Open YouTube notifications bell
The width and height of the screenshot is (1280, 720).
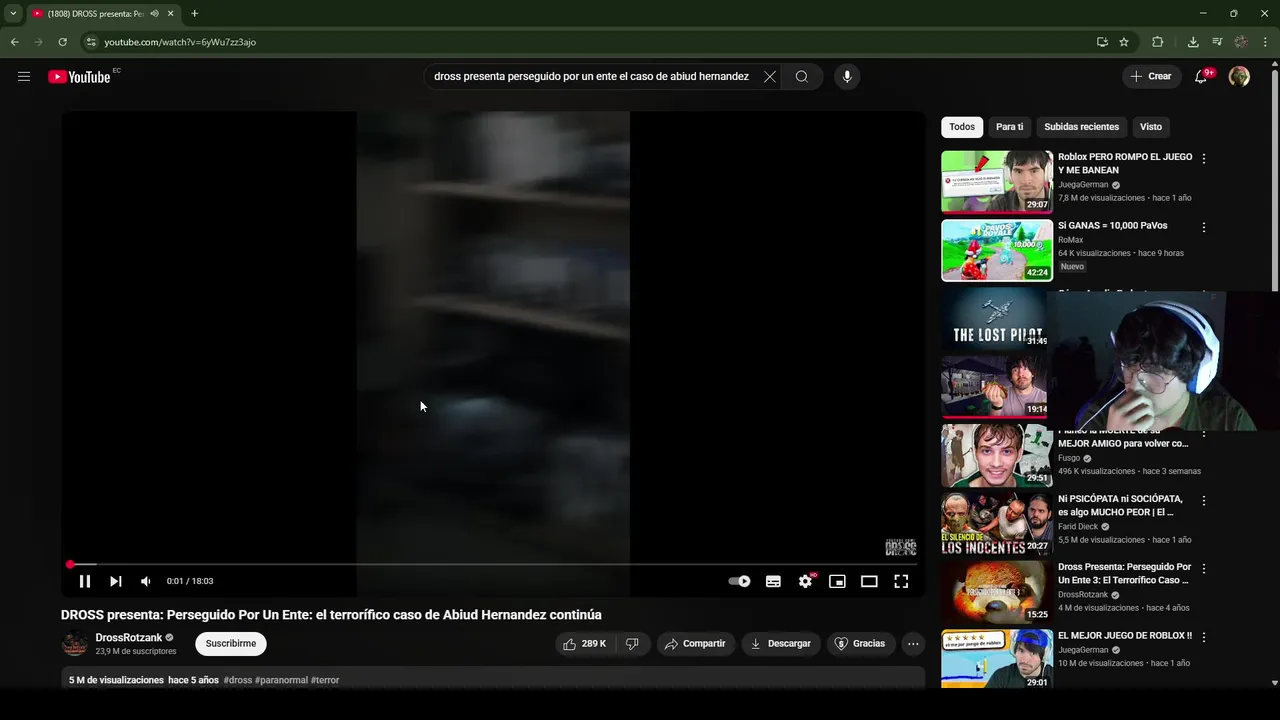[x=1201, y=77]
